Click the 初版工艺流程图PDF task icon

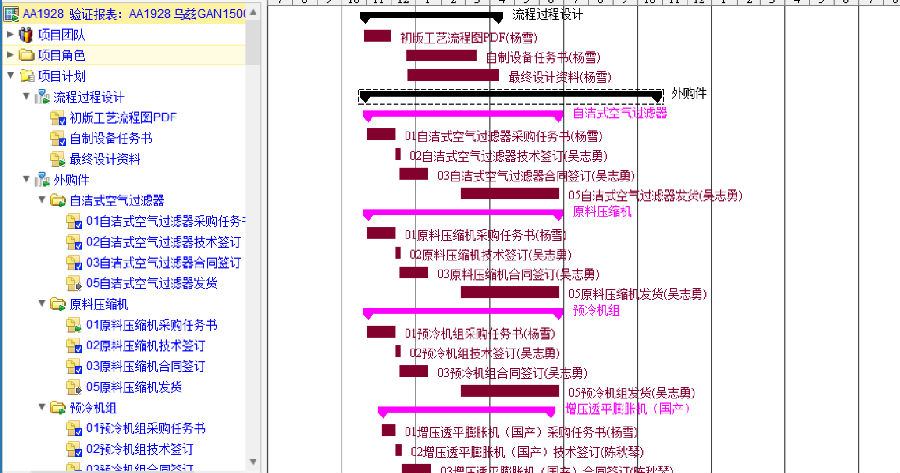click(x=58, y=118)
